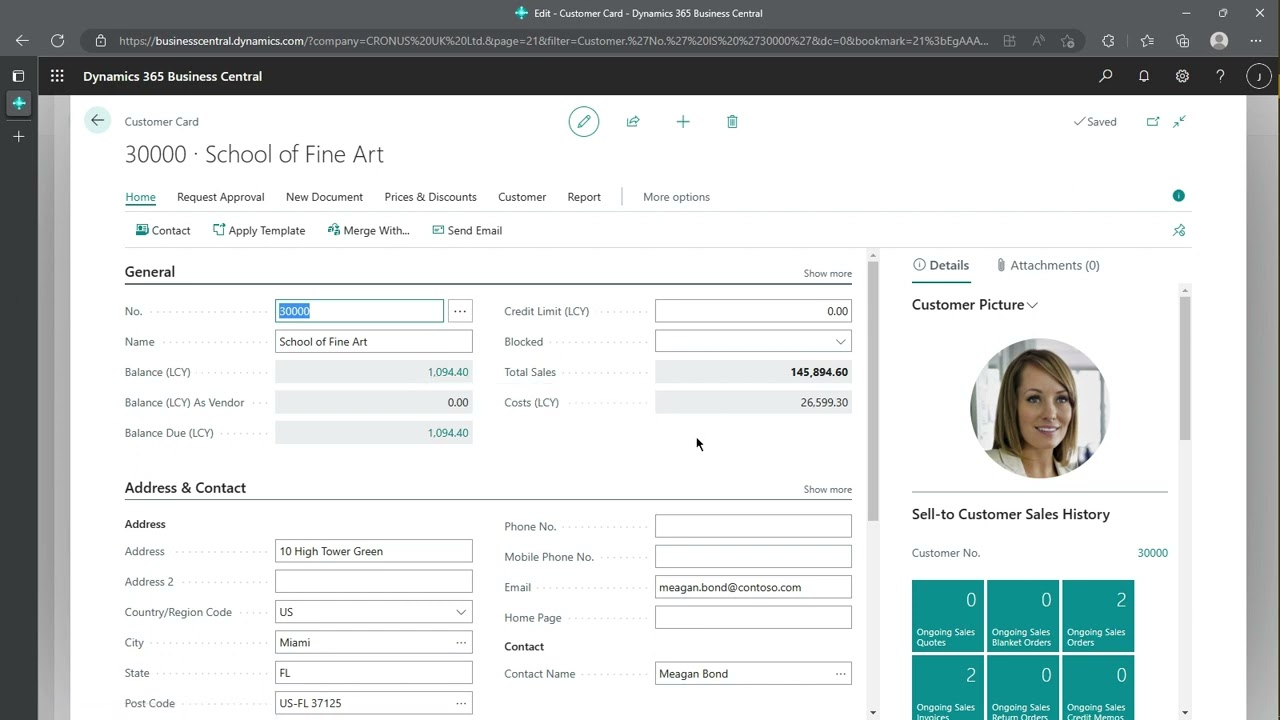Show More options in action bar

pos(676,197)
